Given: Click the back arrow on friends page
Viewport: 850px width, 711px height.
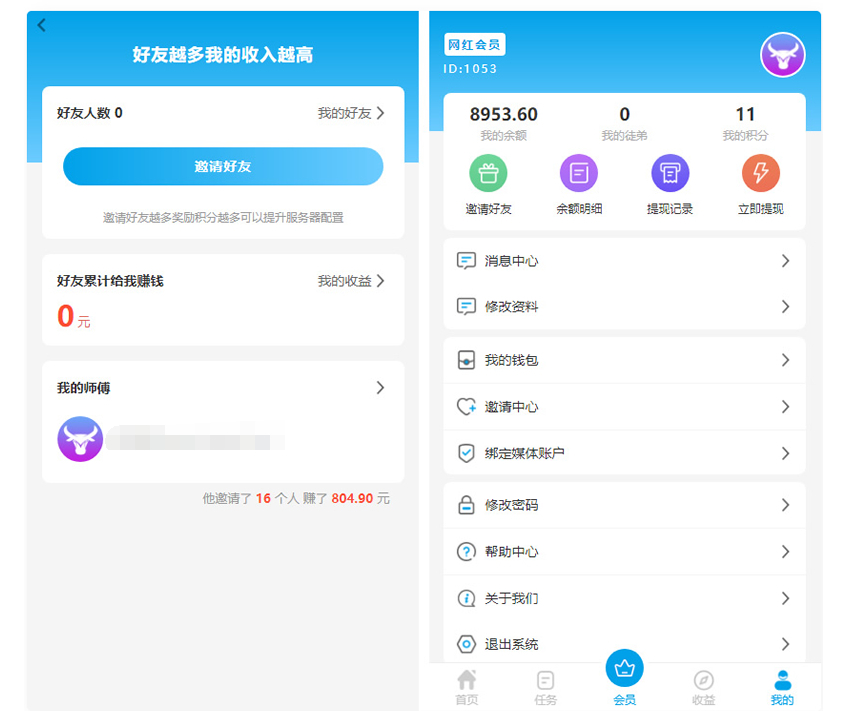Looking at the screenshot, I should [42, 26].
